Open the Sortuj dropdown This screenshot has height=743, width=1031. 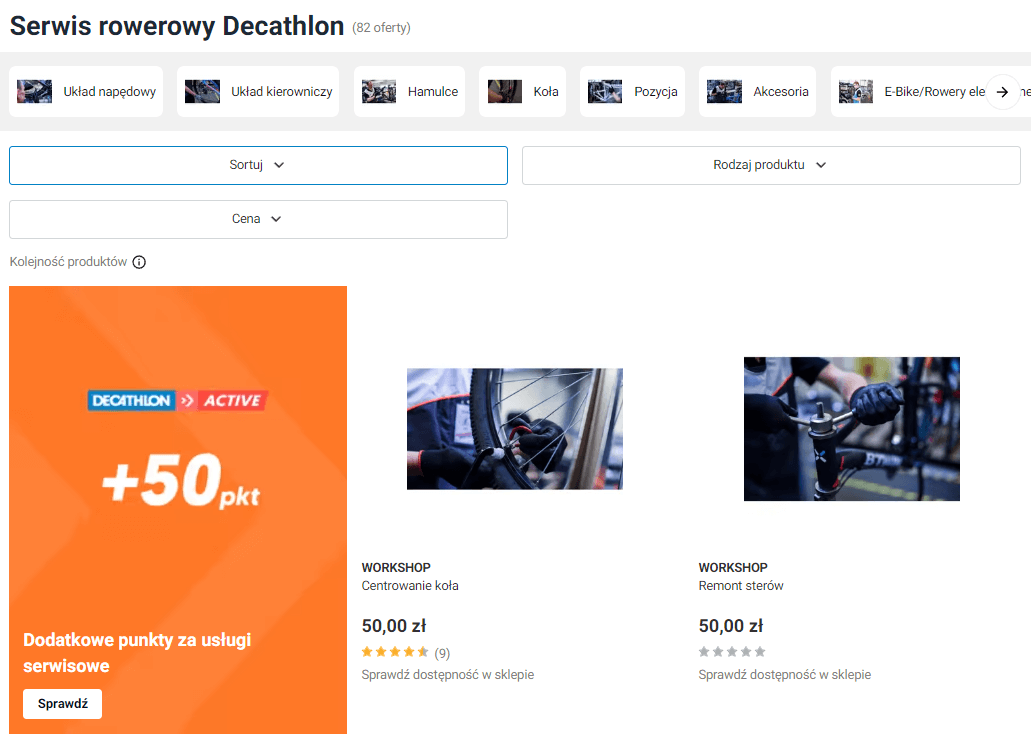pos(257,165)
